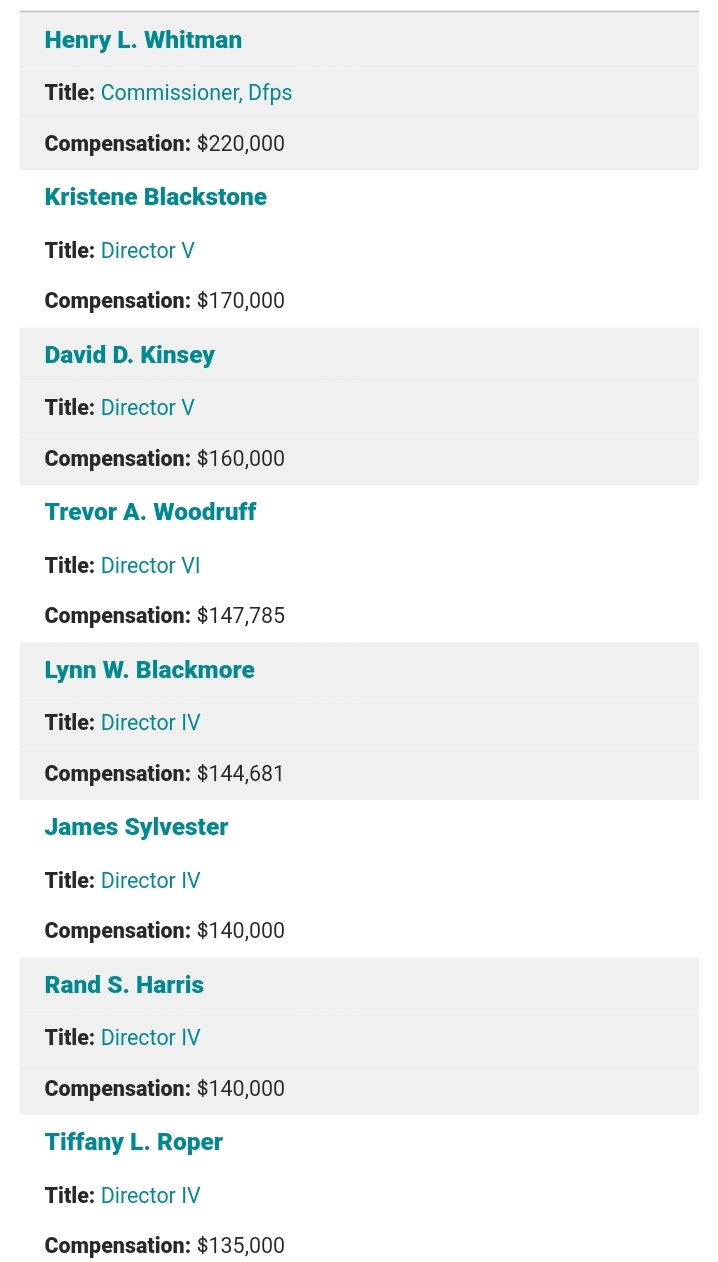Viewport: 718px width, 1262px height.
Task: Click James Sylvester's Director IV title
Action: pyautogui.click(x=150, y=881)
